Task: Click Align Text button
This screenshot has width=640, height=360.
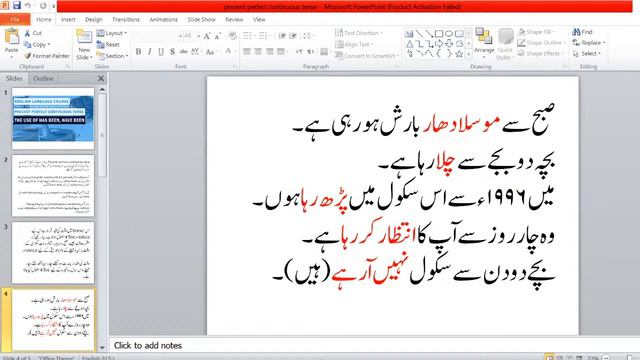Action: pos(354,44)
